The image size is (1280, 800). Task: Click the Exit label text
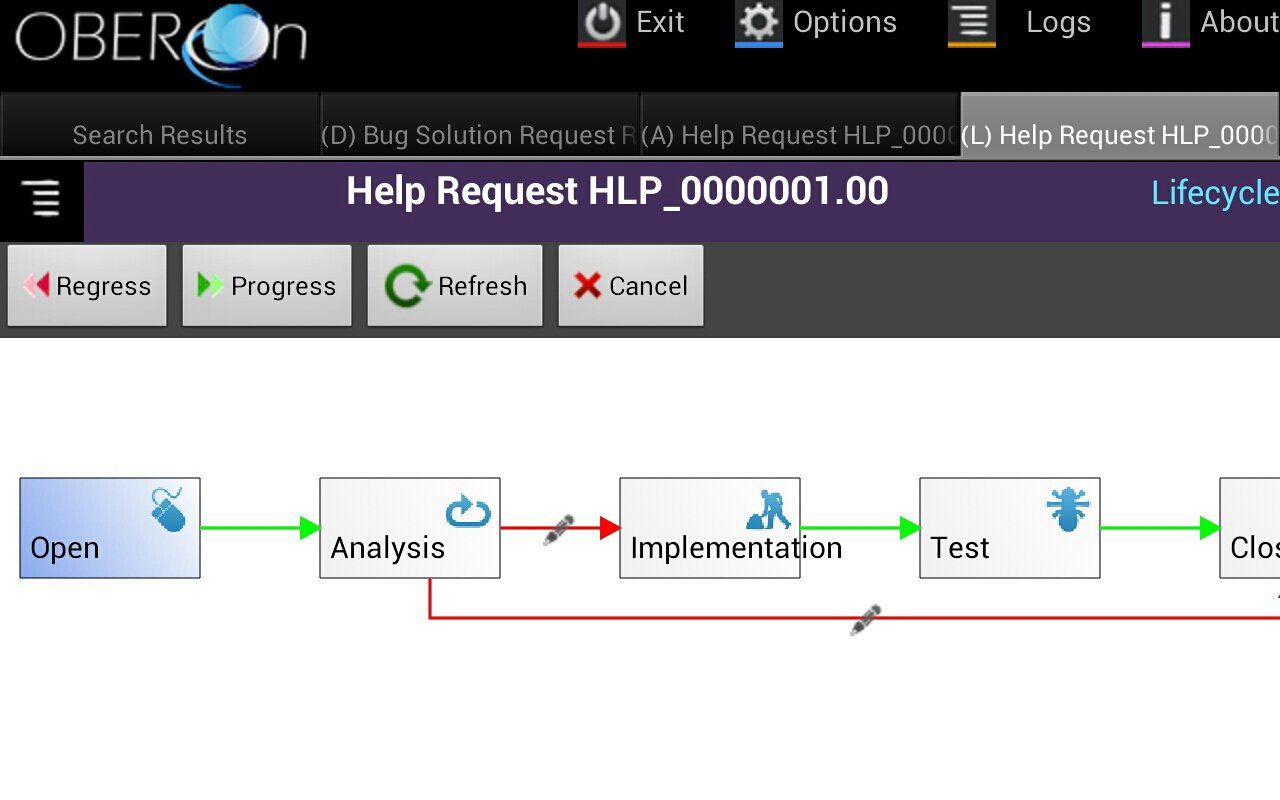tap(660, 22)
